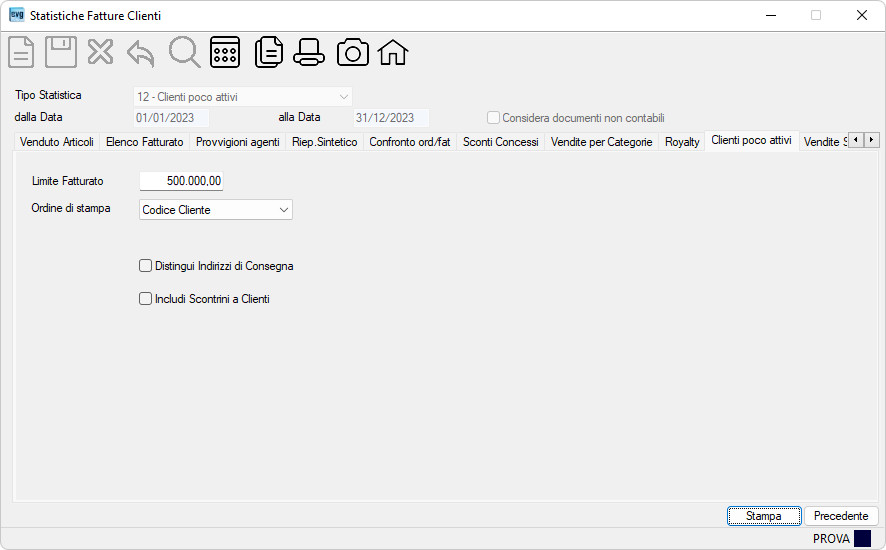This screenshot has width=886, height=550.
Task: Tick the Includi Scontrini a Clienti checkbox
Action: point(145,298)
